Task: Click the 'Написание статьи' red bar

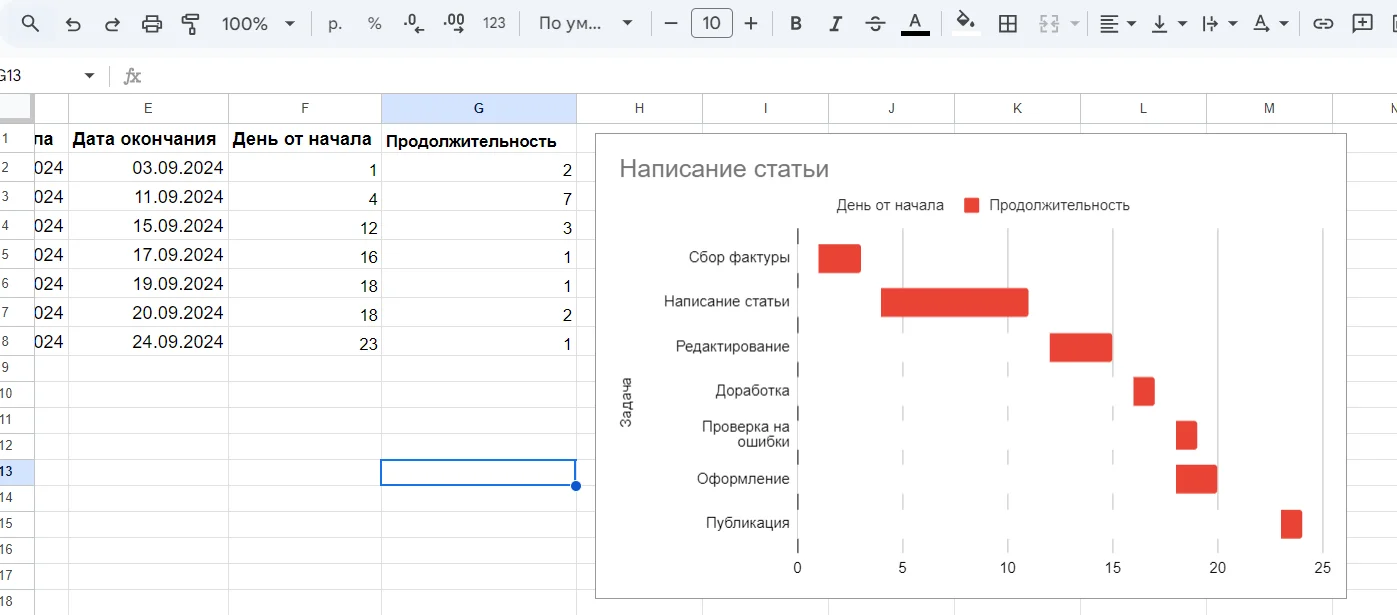Action: 954,302
